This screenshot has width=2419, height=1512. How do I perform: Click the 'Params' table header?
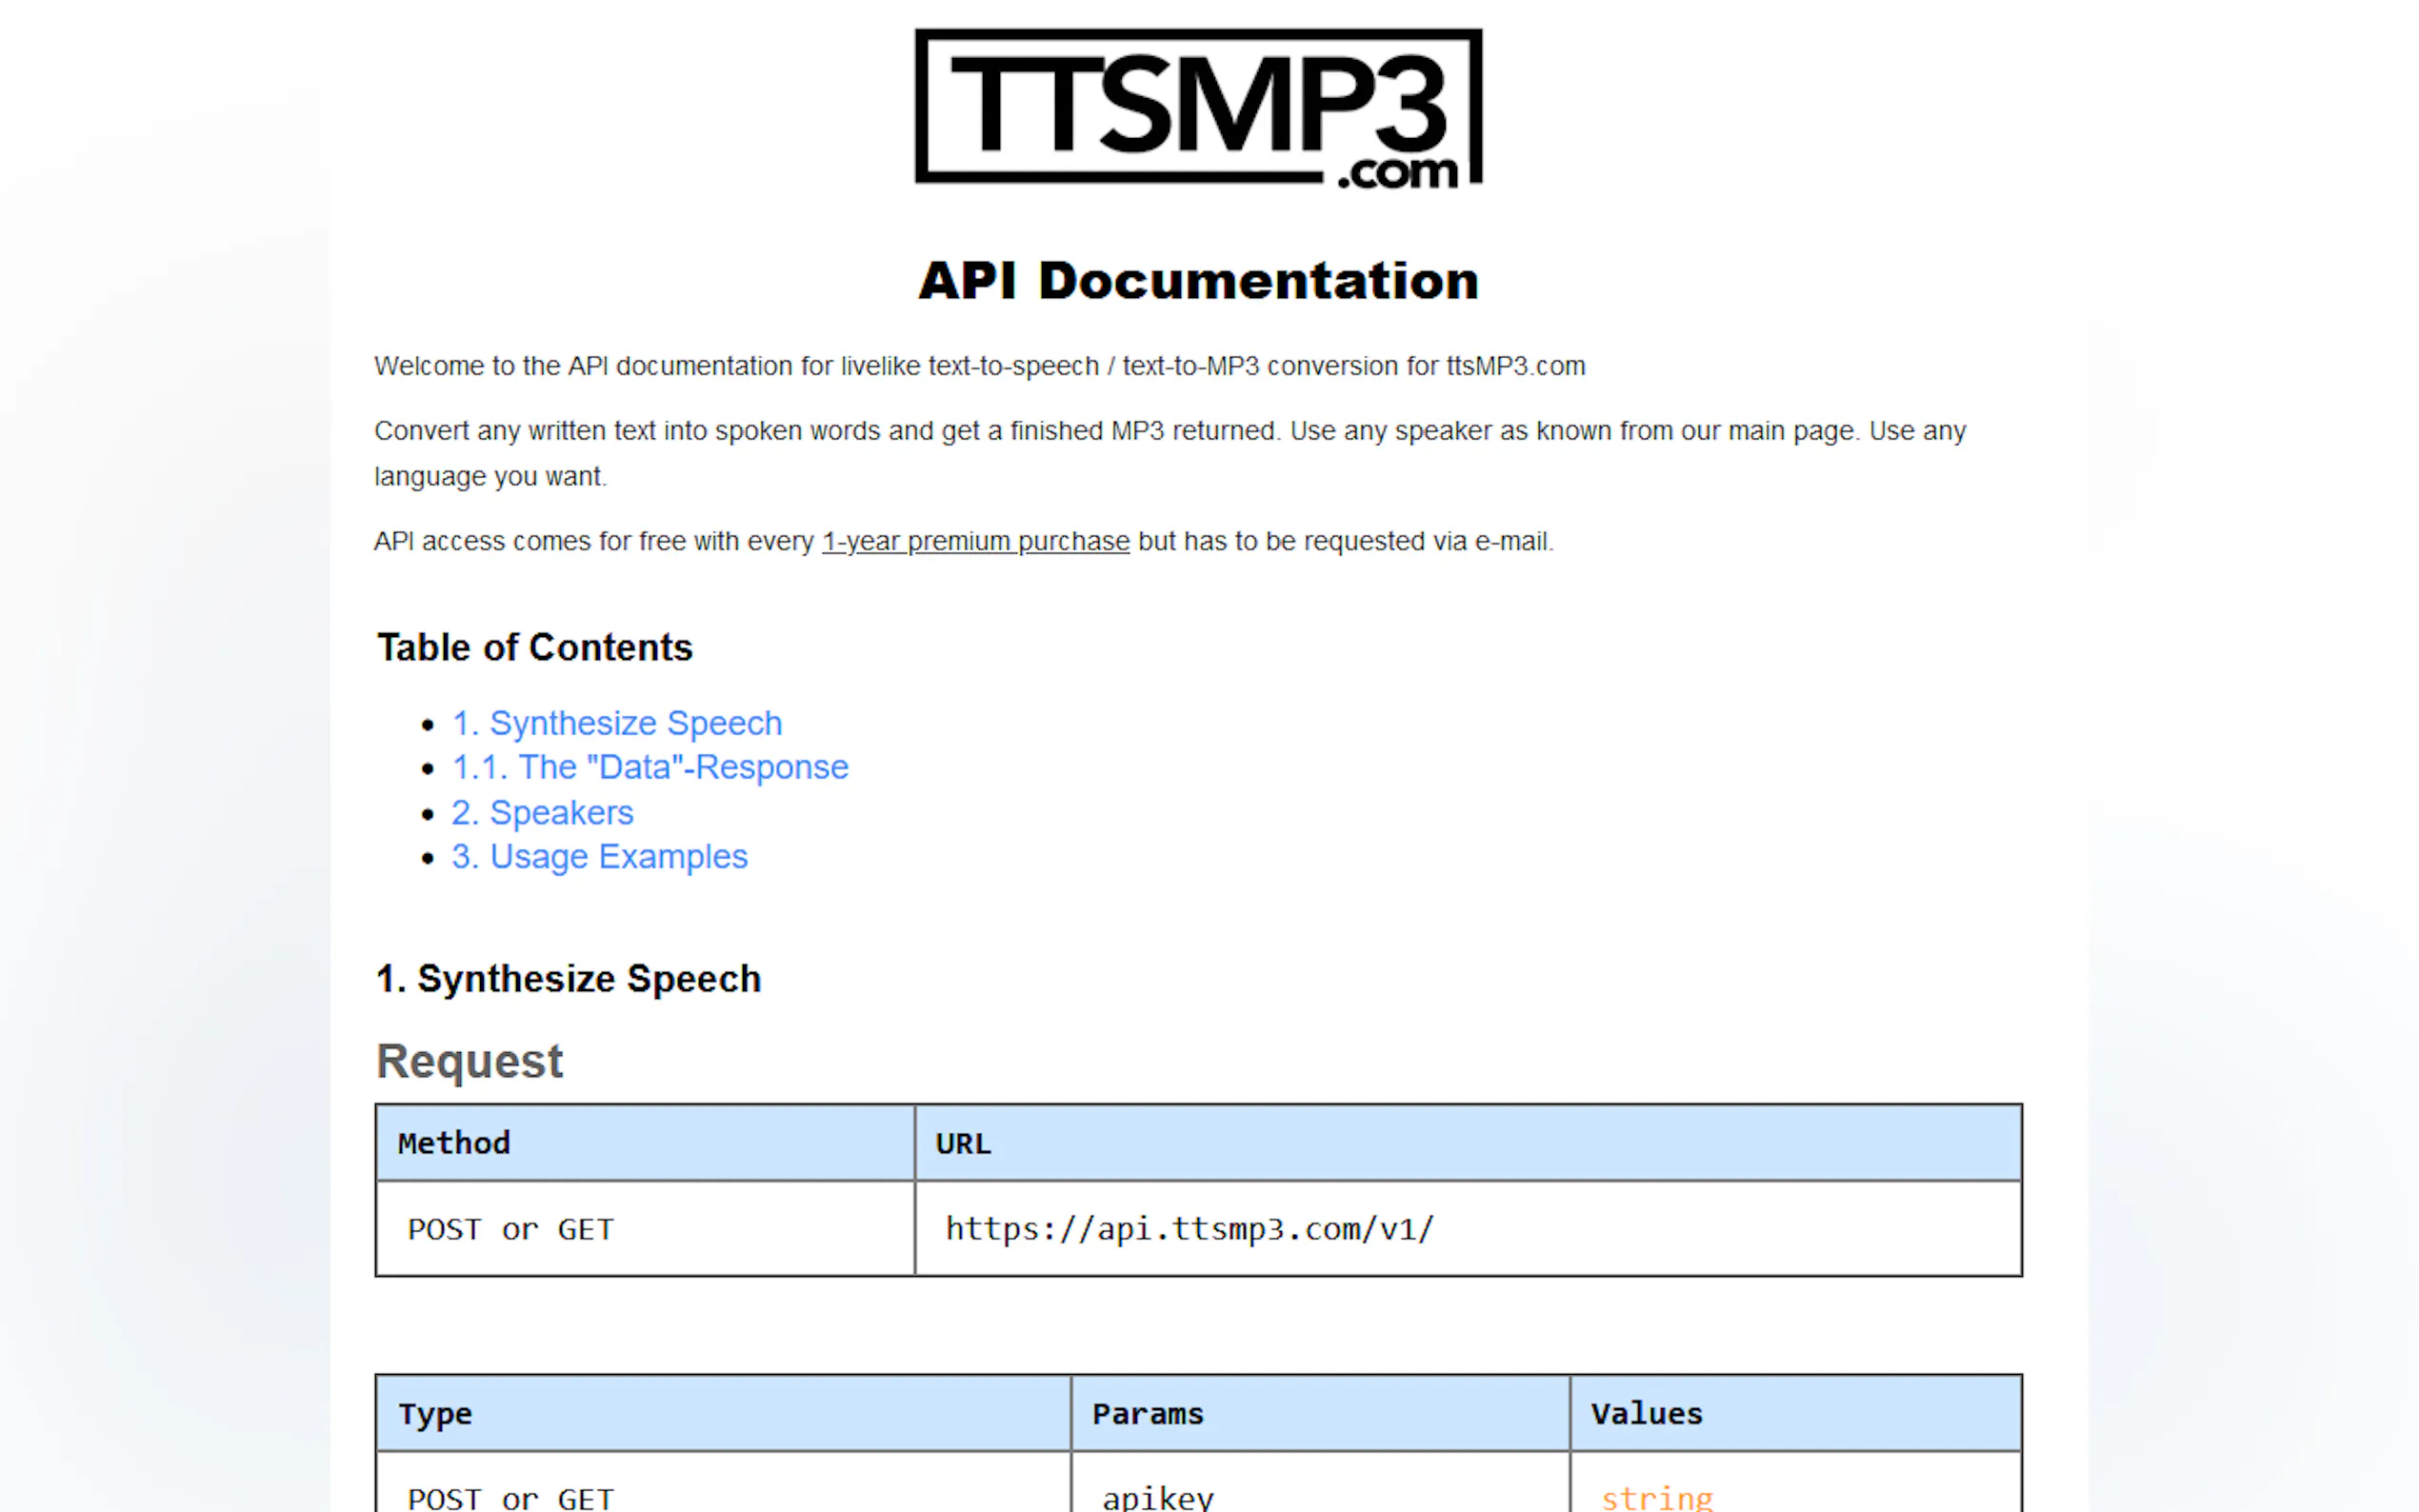tap(1320, 1413)
